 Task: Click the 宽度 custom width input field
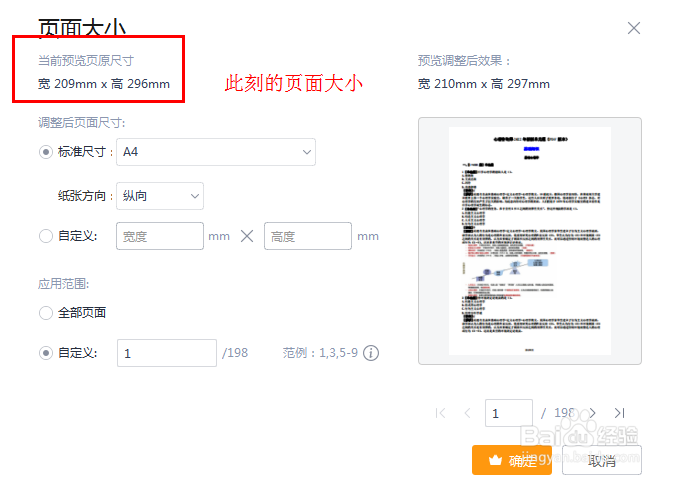[x=160, y=236]
